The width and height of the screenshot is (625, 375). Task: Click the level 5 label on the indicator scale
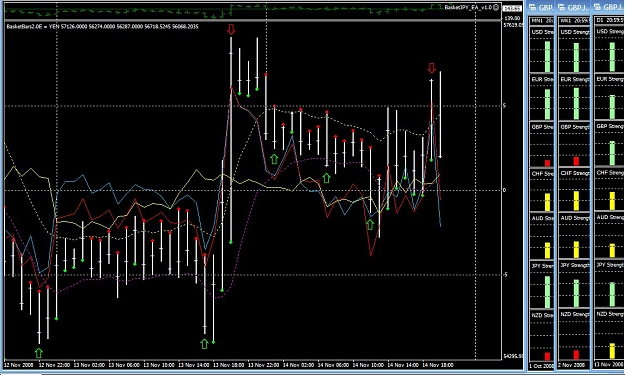505,106
